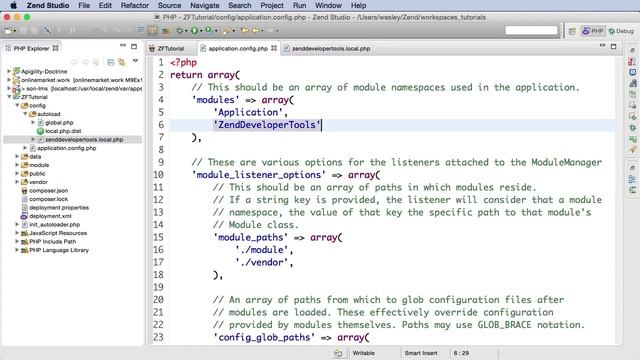Select zenddevelopertools.local.php in tree

(x=84, y=140)
